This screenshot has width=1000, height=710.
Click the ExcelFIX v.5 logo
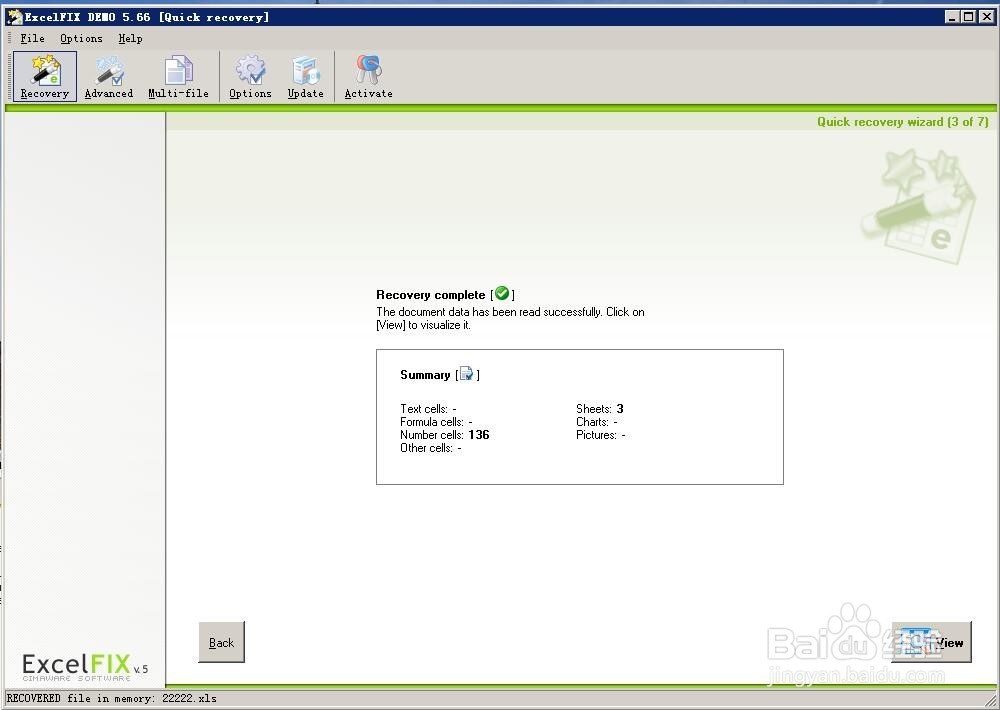85,667
